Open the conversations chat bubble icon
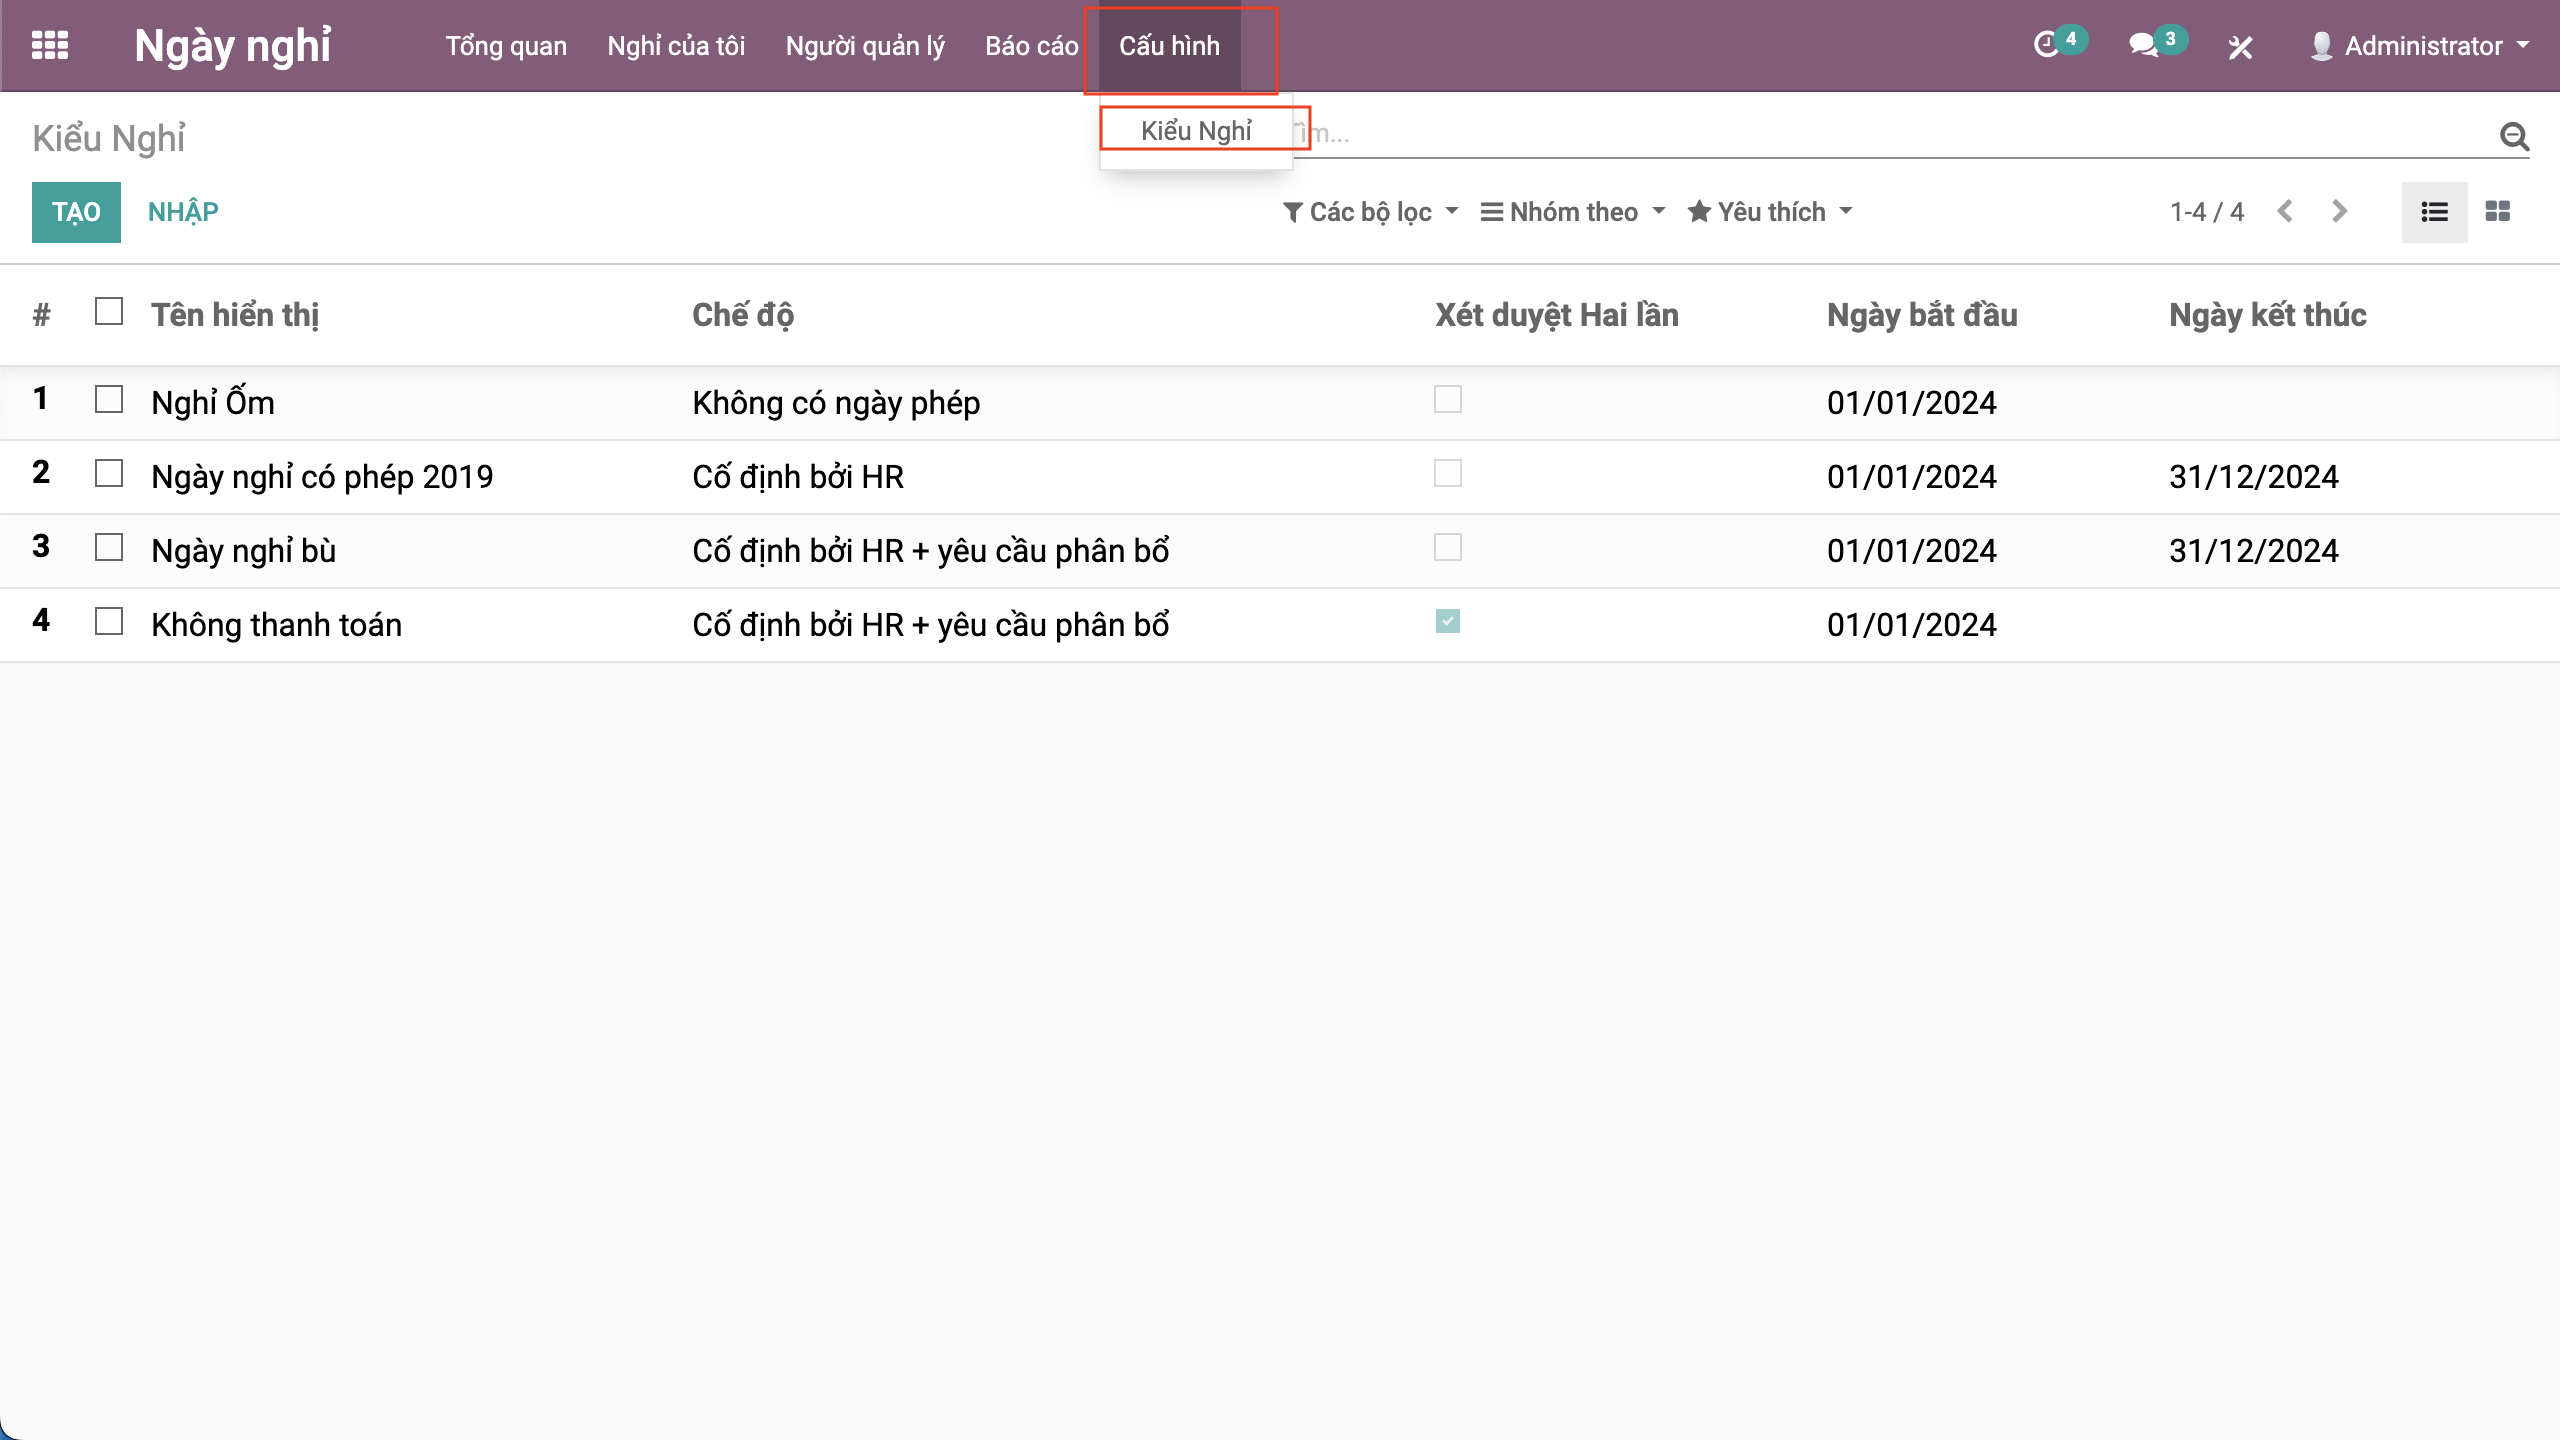Viewport: 2560px width, 1440px height. click(x=2143, y=45)
